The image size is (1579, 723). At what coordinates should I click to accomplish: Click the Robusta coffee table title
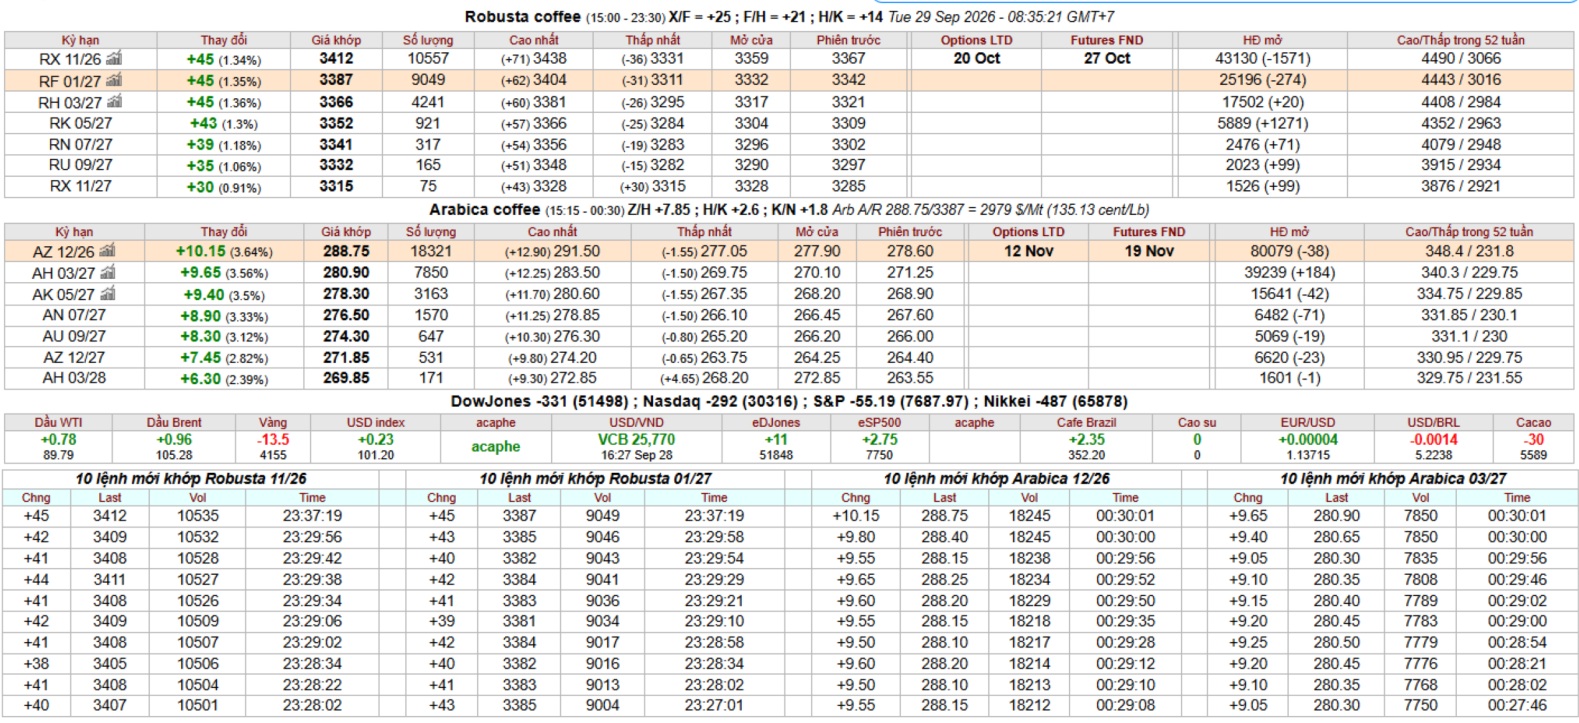522,17
